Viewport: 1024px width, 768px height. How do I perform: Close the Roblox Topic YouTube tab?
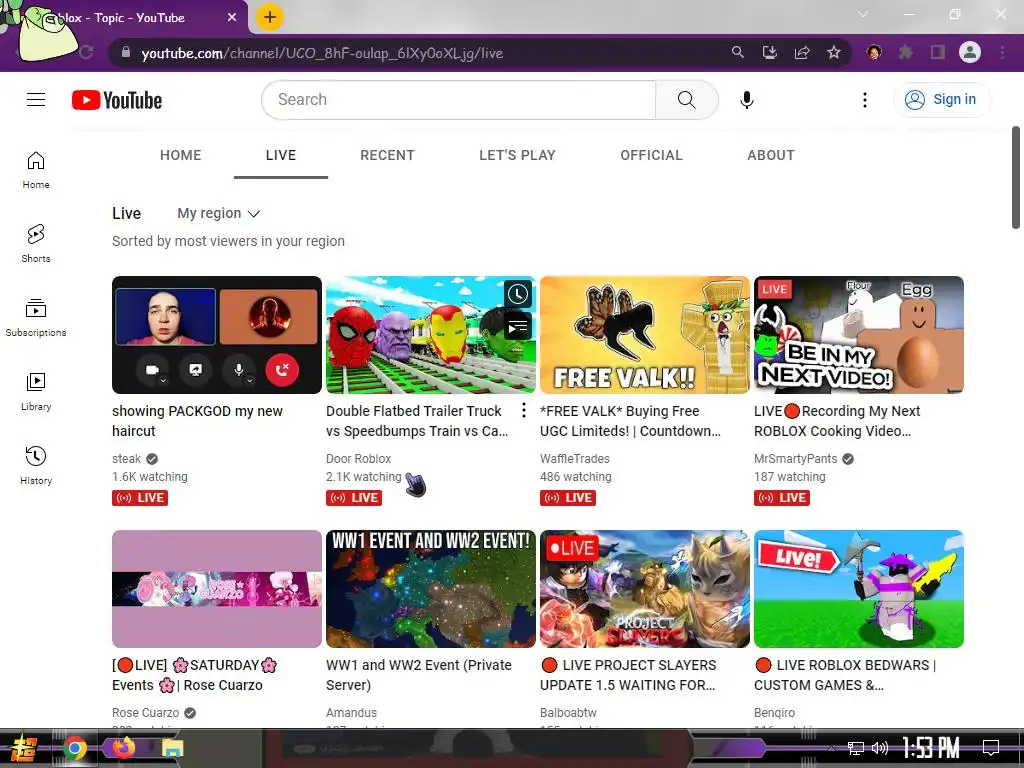pyautogui.click(x=232, y=18)
